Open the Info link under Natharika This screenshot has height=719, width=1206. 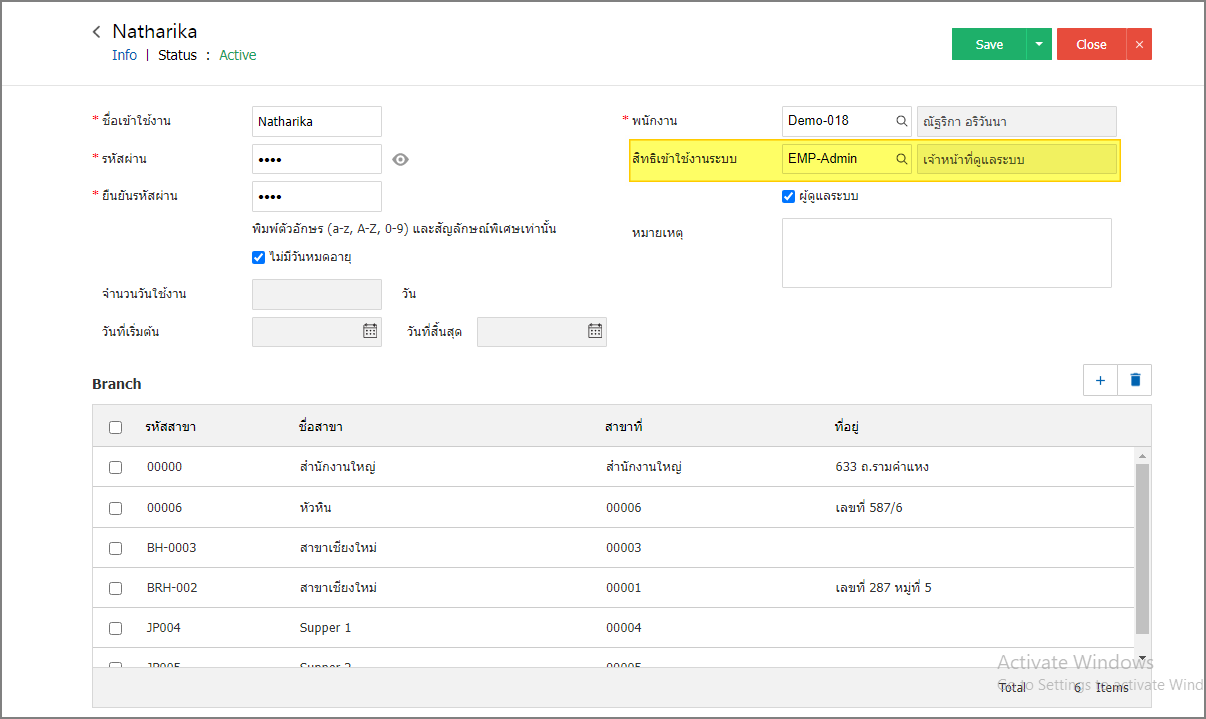point(124,55)
